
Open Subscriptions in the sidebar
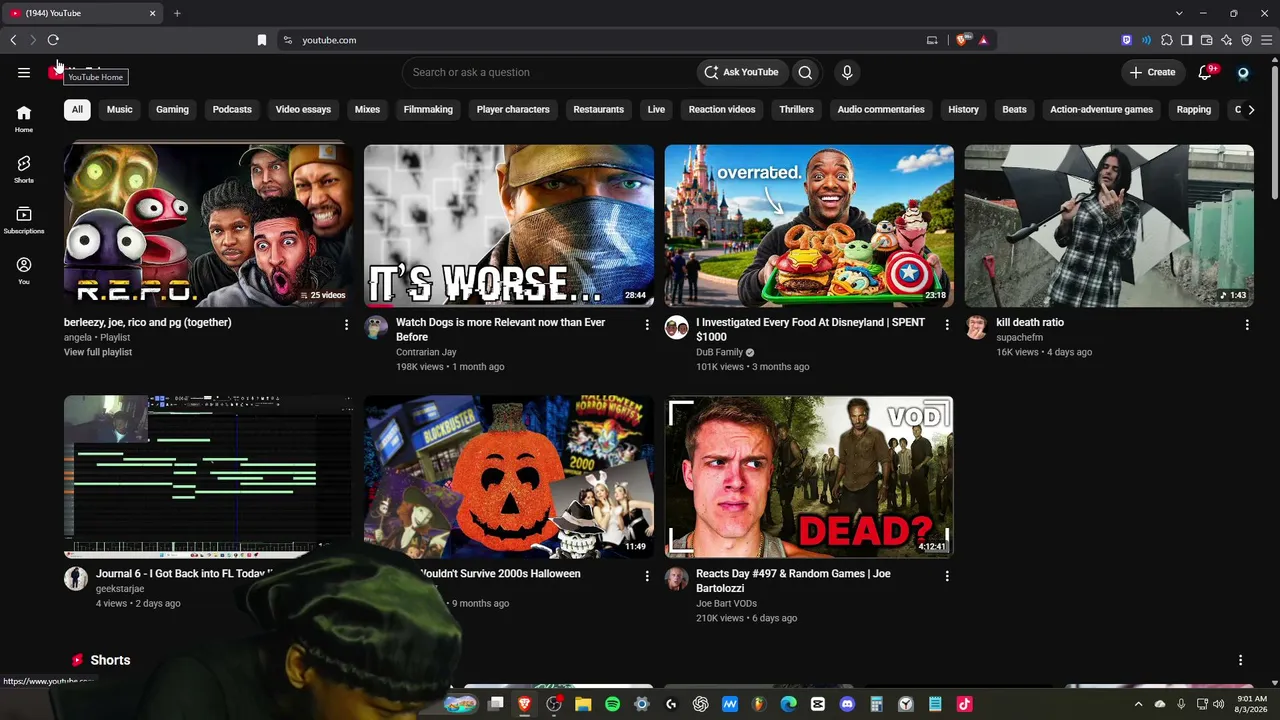[24, 220]
